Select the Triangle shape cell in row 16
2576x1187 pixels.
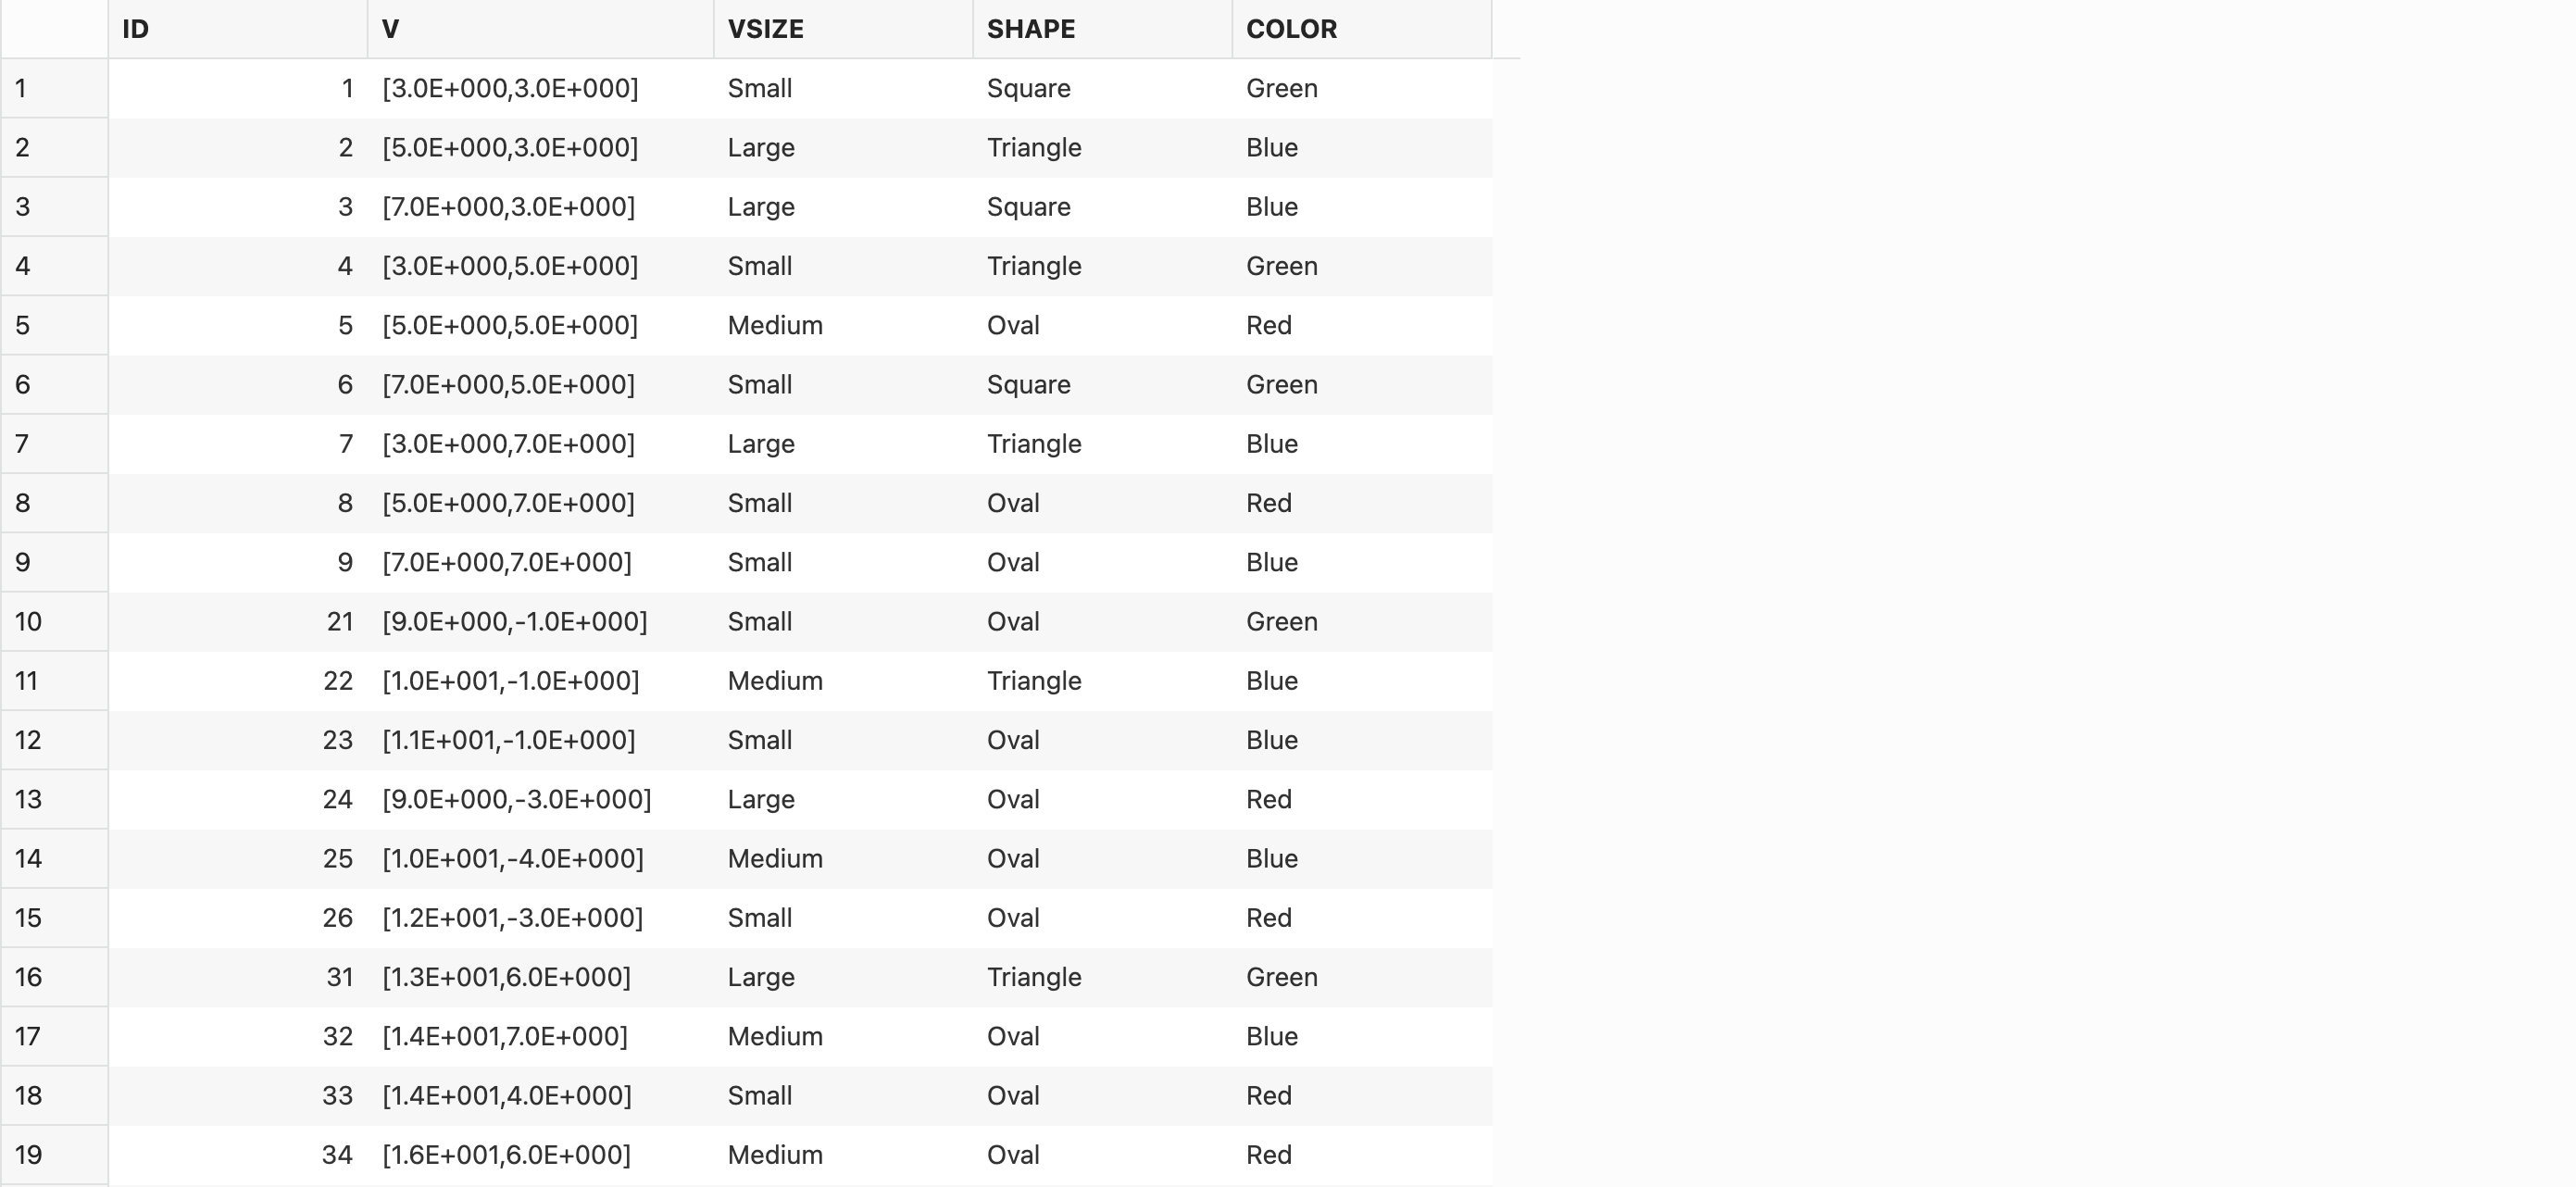coord(1034,977)
